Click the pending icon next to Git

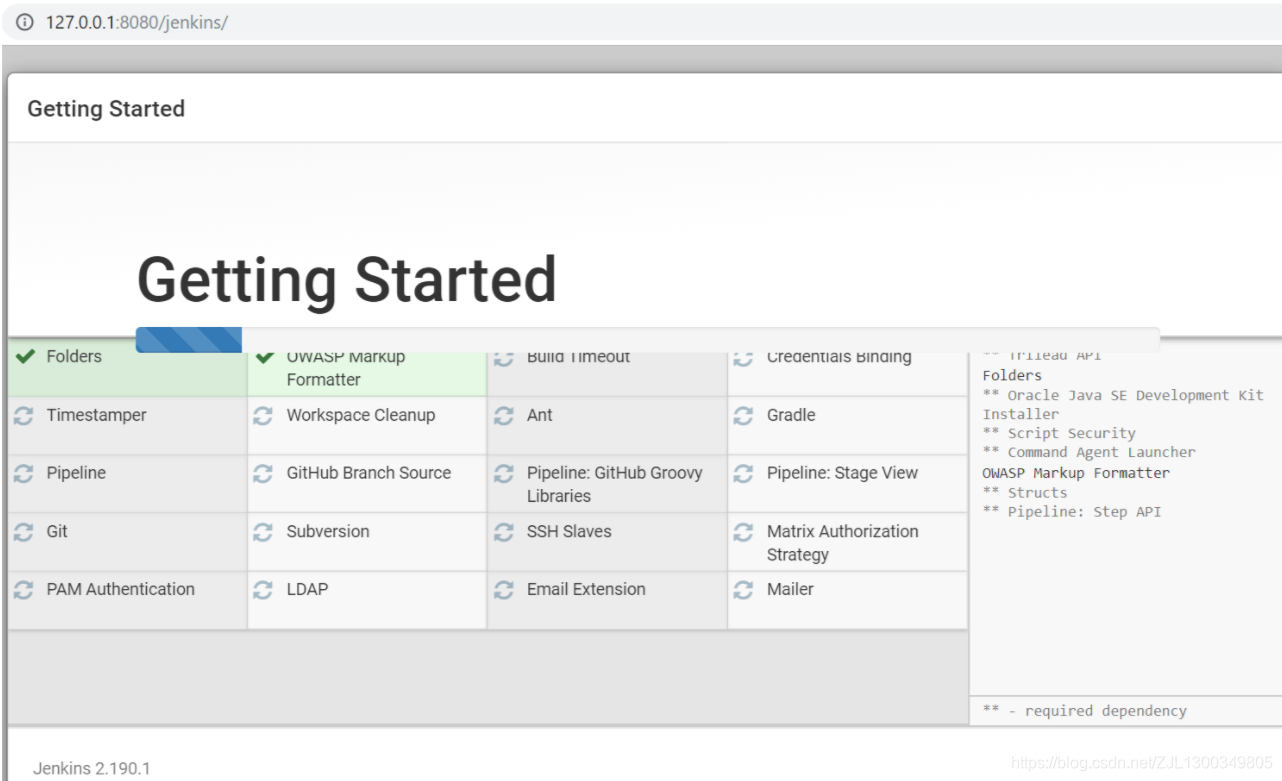coord(24,532)
